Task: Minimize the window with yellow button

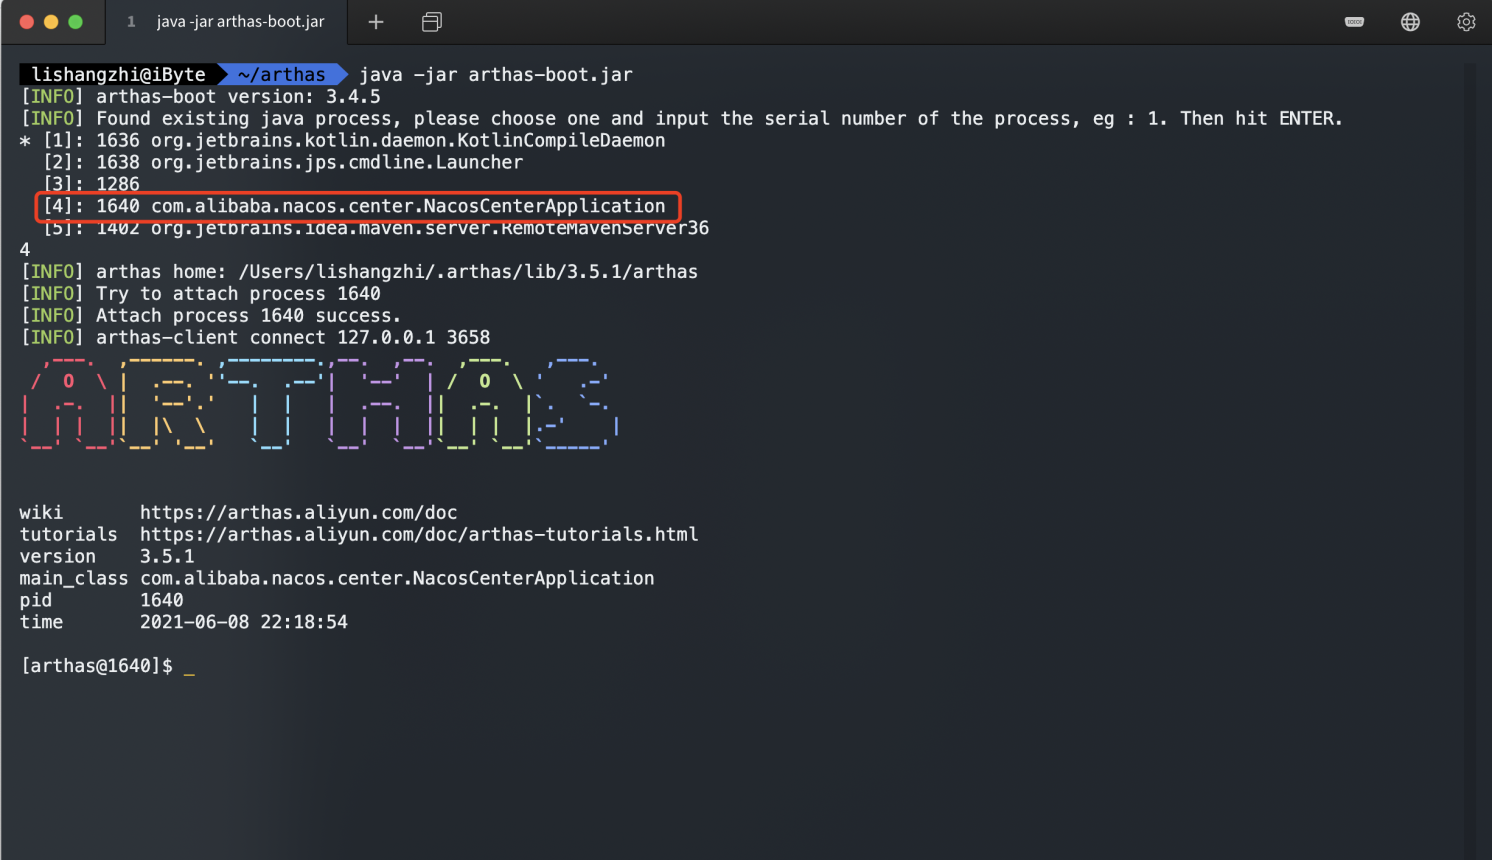Action: [51, 22]
